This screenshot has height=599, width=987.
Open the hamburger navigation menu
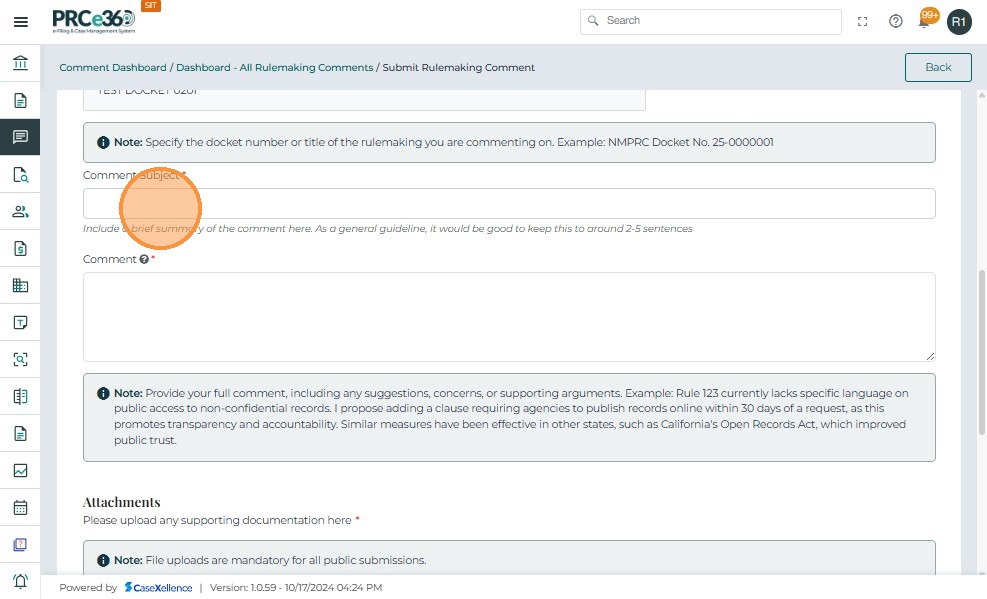20,21
